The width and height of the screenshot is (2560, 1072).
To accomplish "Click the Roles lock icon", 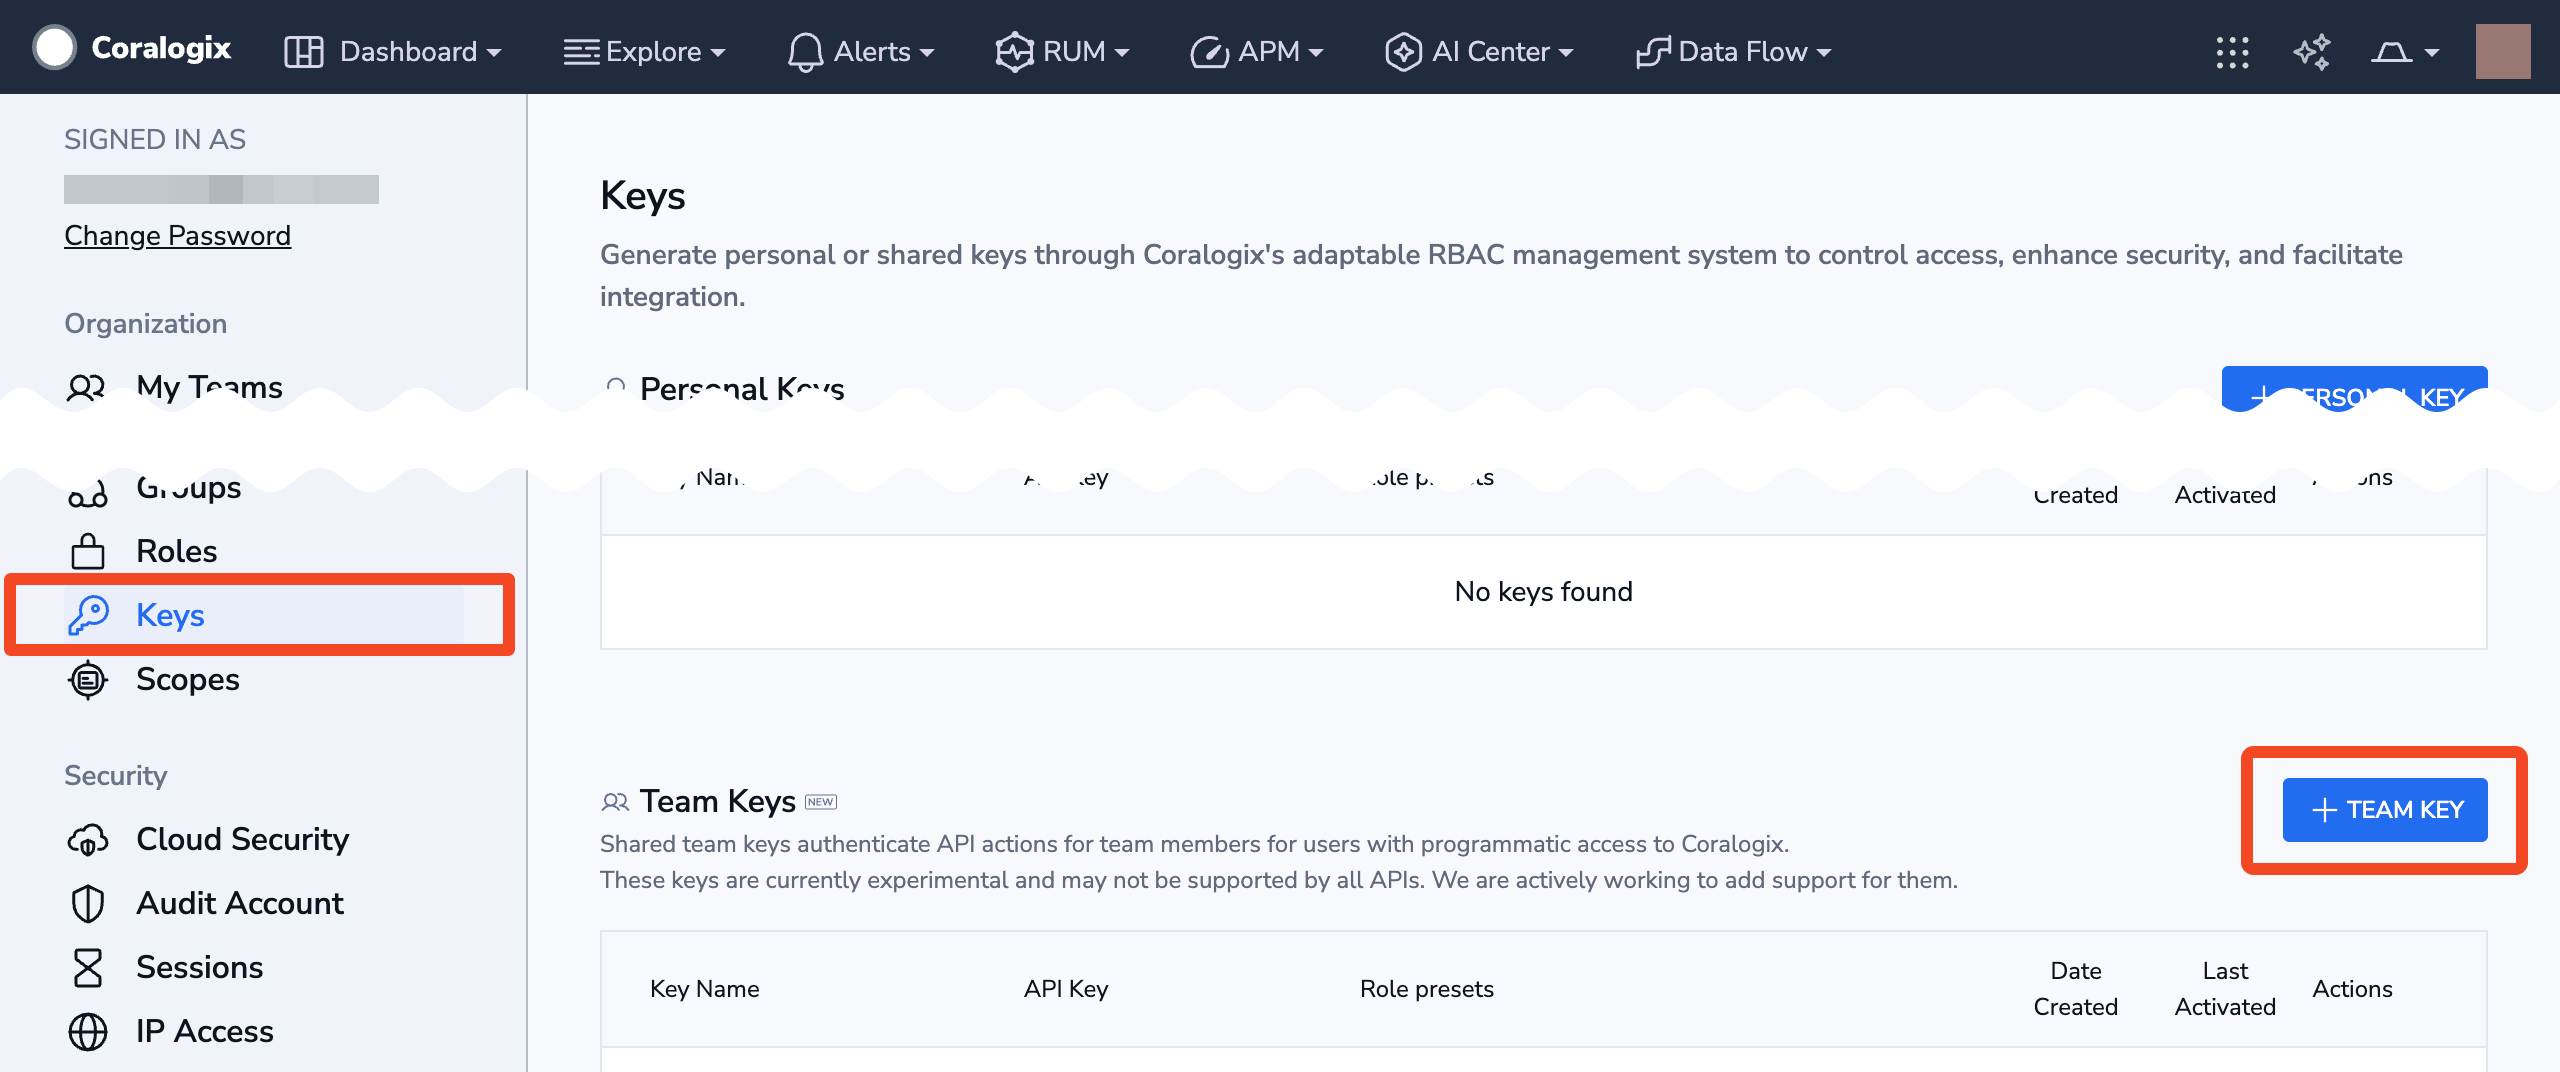I will point(87,551).
